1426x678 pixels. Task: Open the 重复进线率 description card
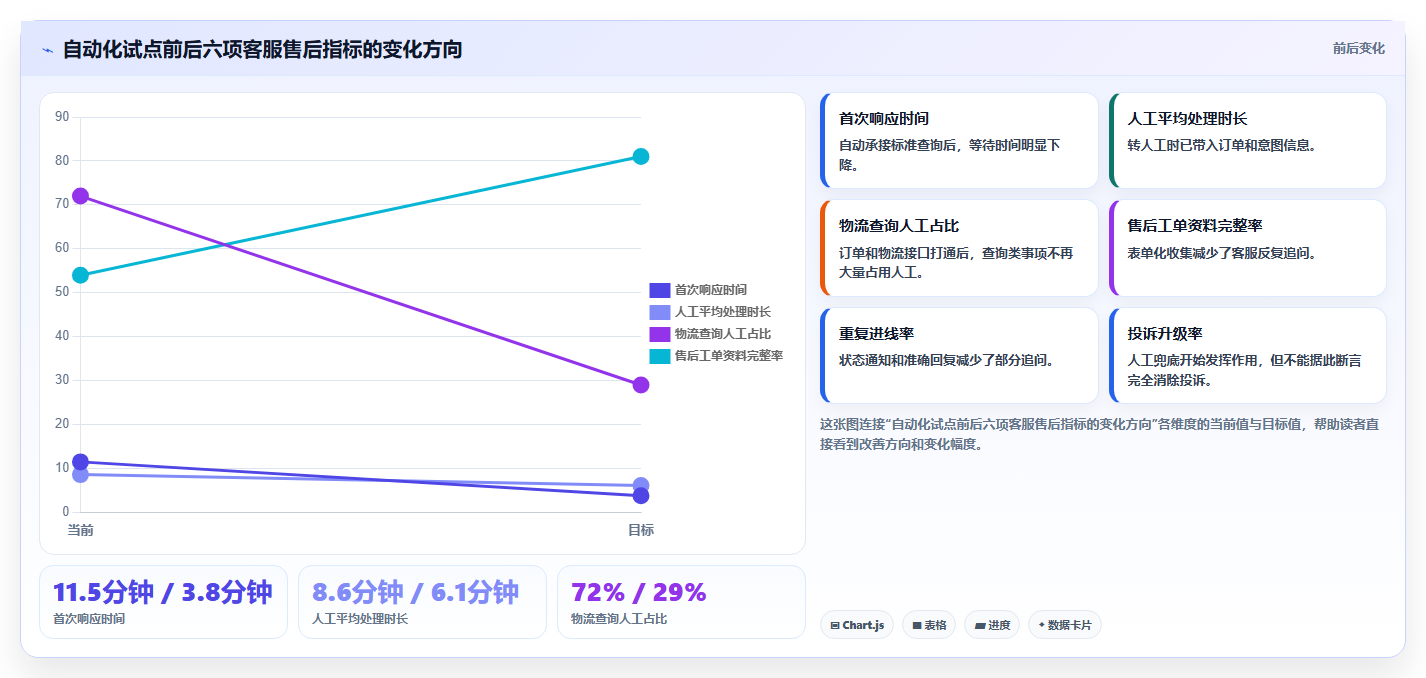(959, 355)
